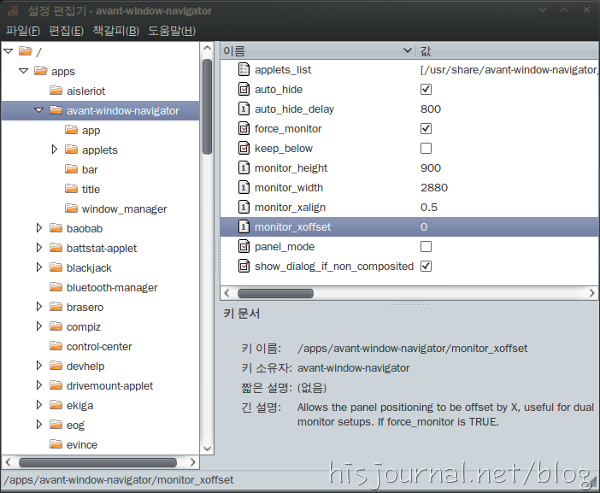This screenshot has width=600, height=493.
Task: Uncheck the force_monitor value checkbox
Action: pos(426,128)
